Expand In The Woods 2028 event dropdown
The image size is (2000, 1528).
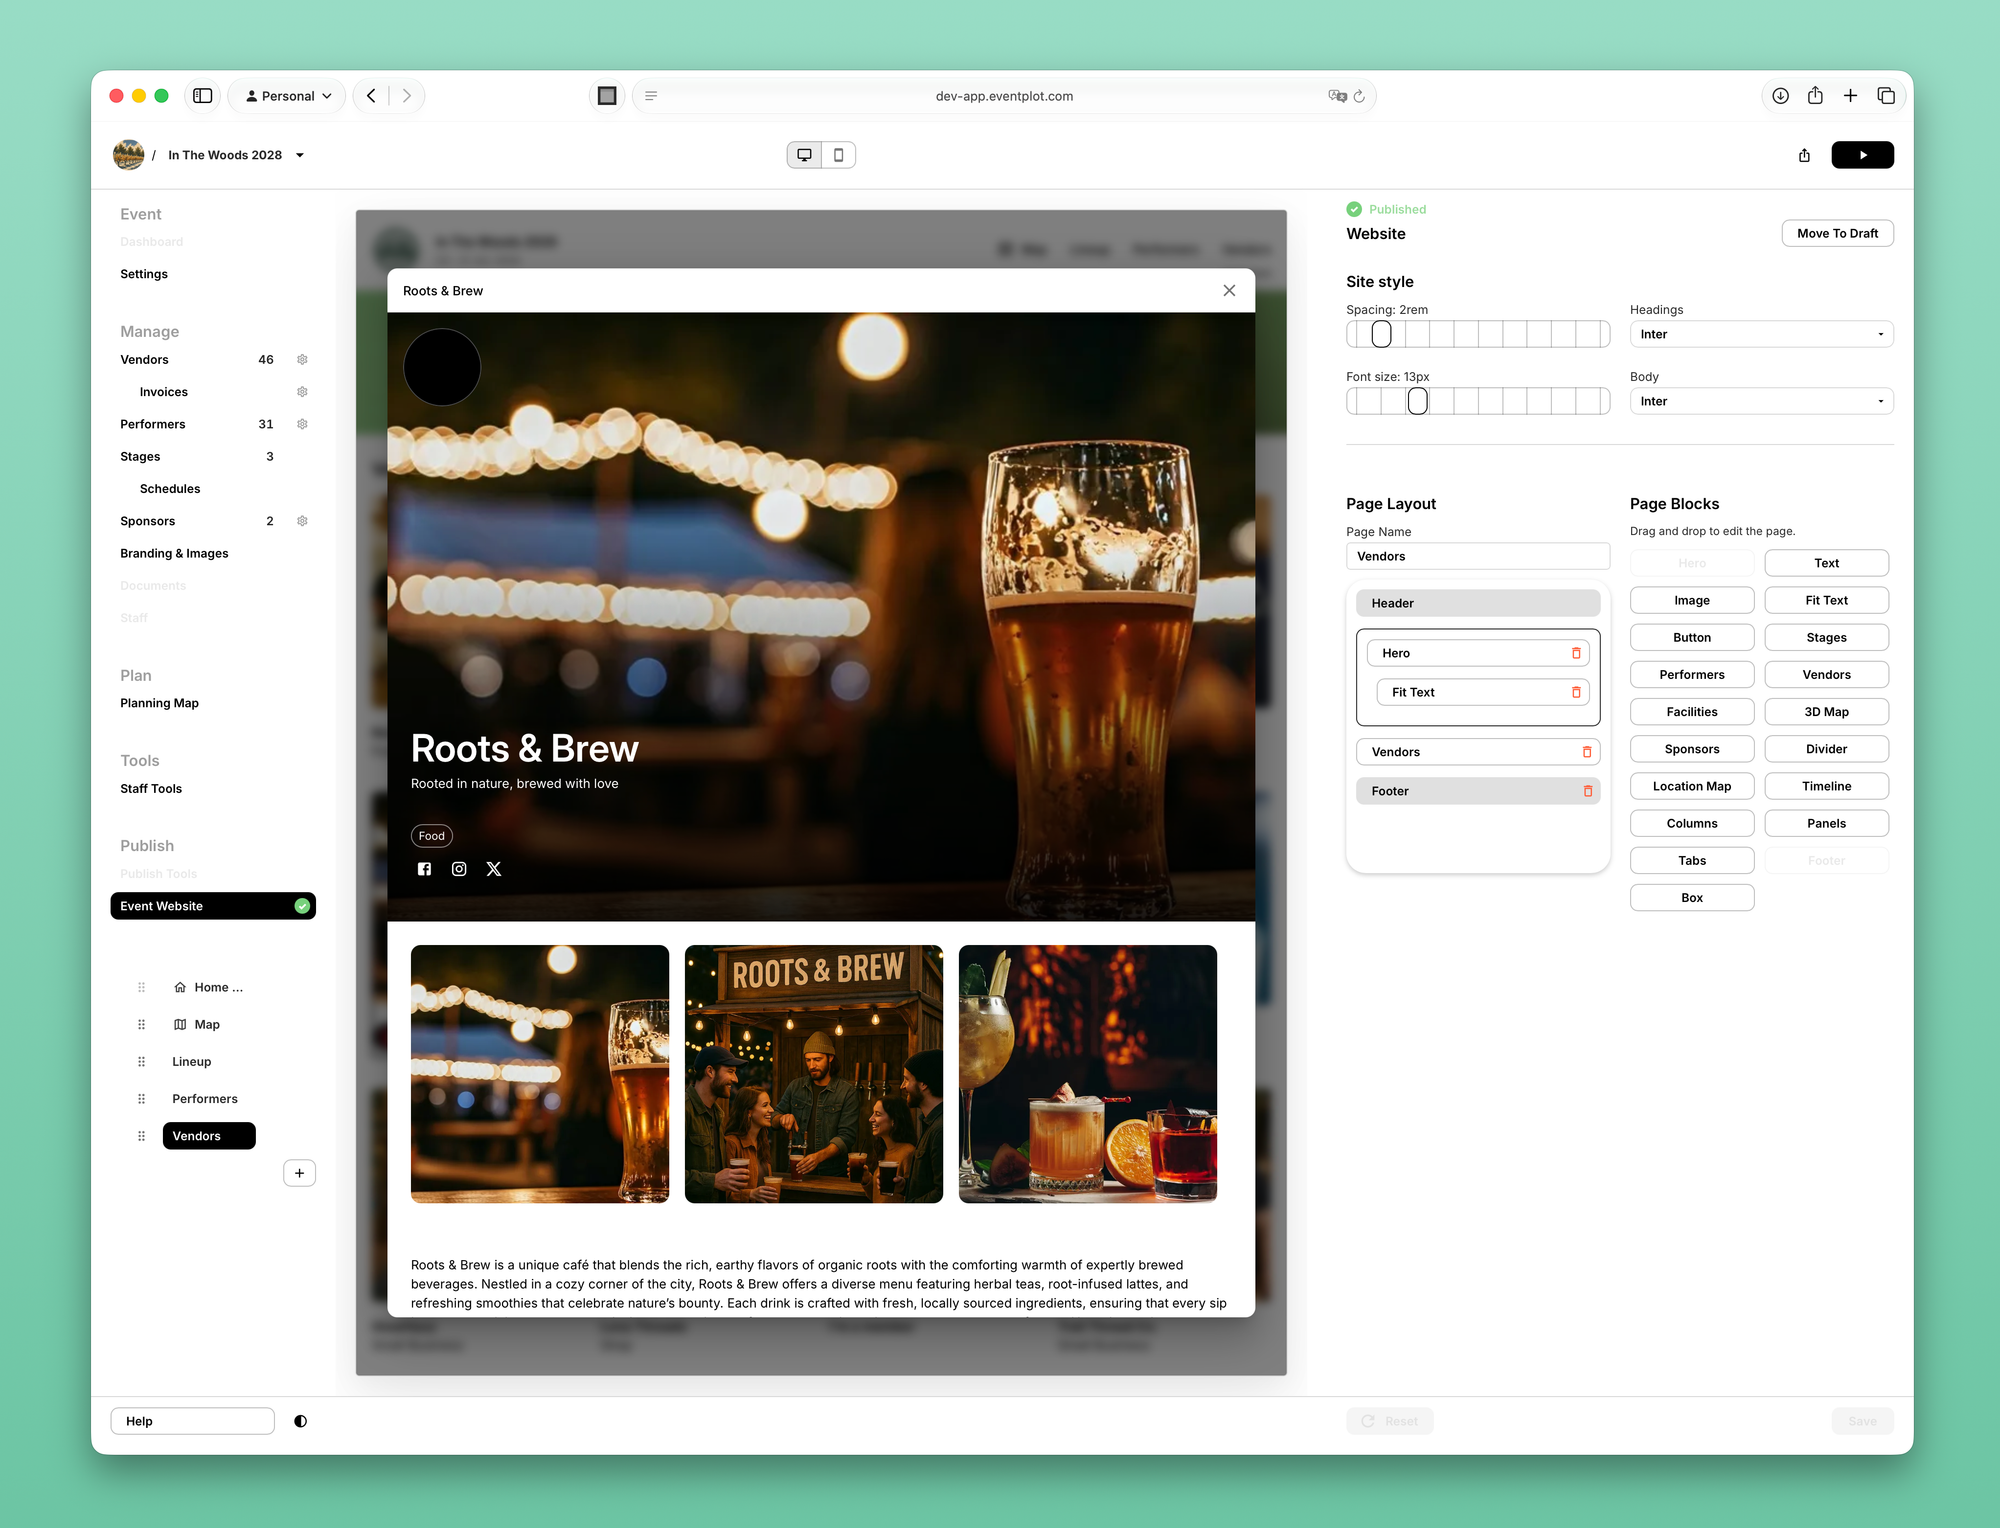[299, 155]
